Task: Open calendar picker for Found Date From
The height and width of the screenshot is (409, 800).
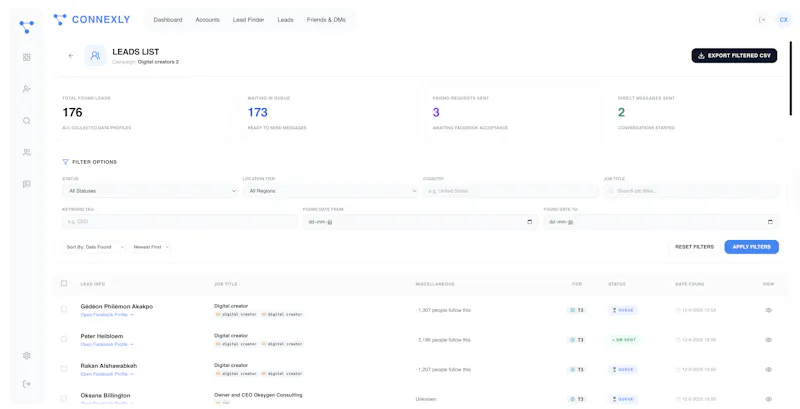Action: [x=529, y=222]
